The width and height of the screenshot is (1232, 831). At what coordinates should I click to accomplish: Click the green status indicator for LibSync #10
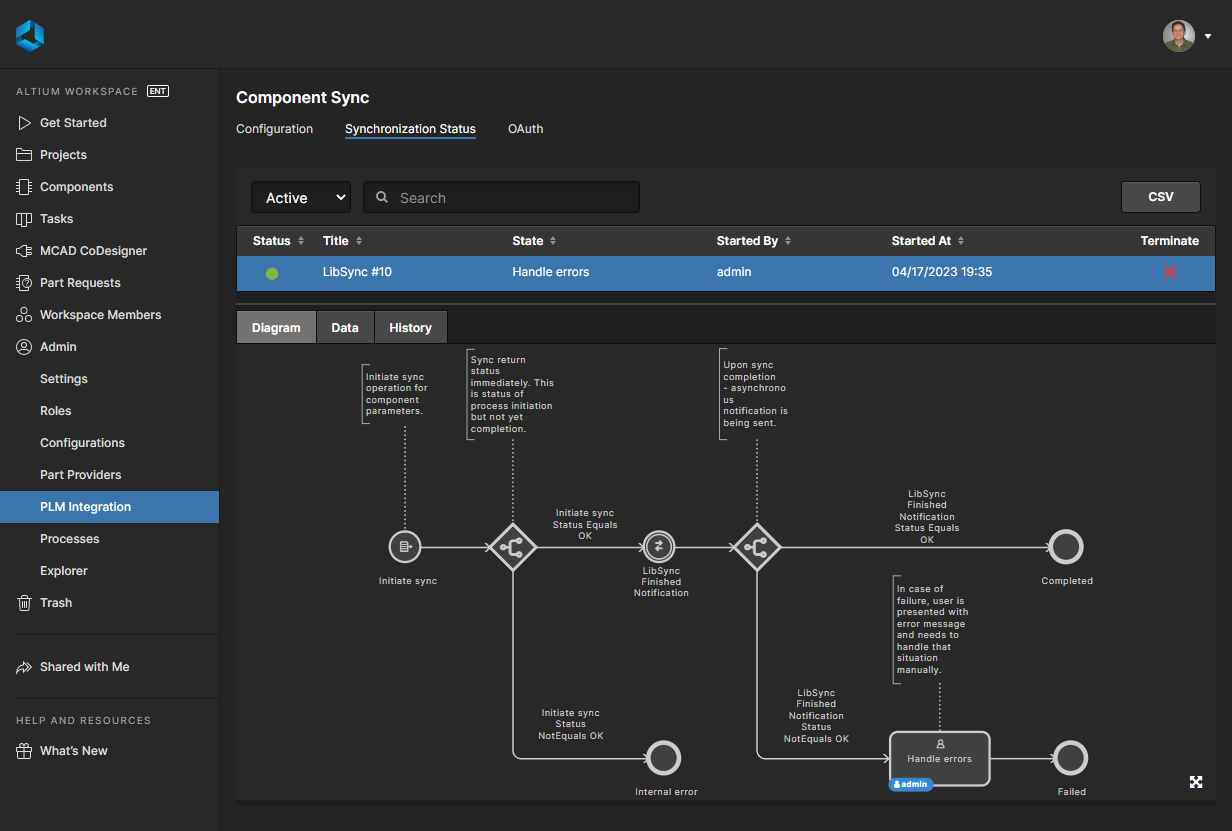coord(271,271)
